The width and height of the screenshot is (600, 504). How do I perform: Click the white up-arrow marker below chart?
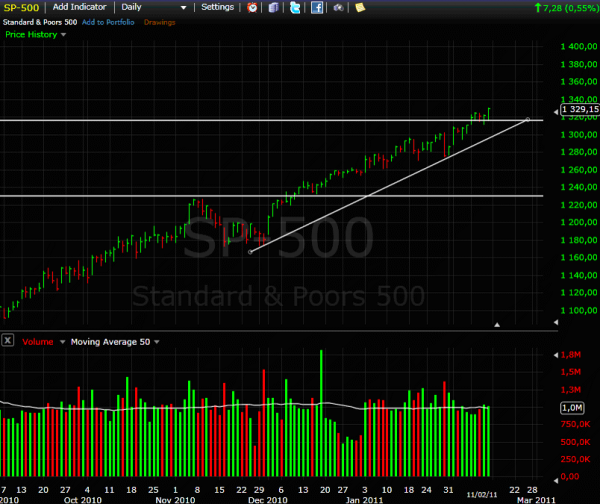(x=498, y=324)
